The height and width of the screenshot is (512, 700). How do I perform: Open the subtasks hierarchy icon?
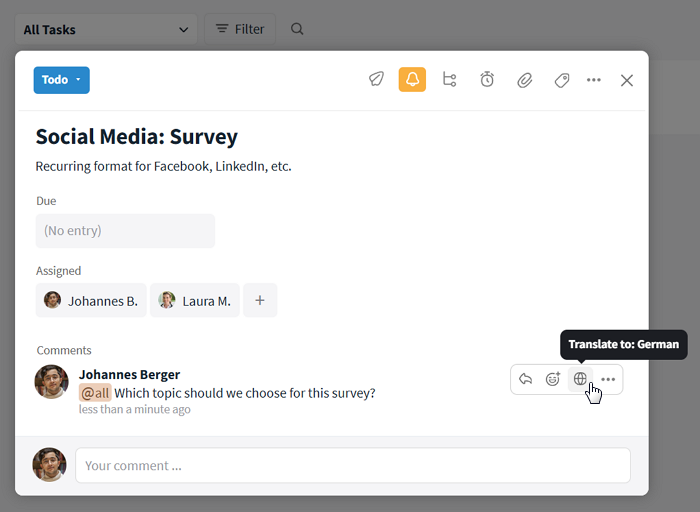(449, 80)
